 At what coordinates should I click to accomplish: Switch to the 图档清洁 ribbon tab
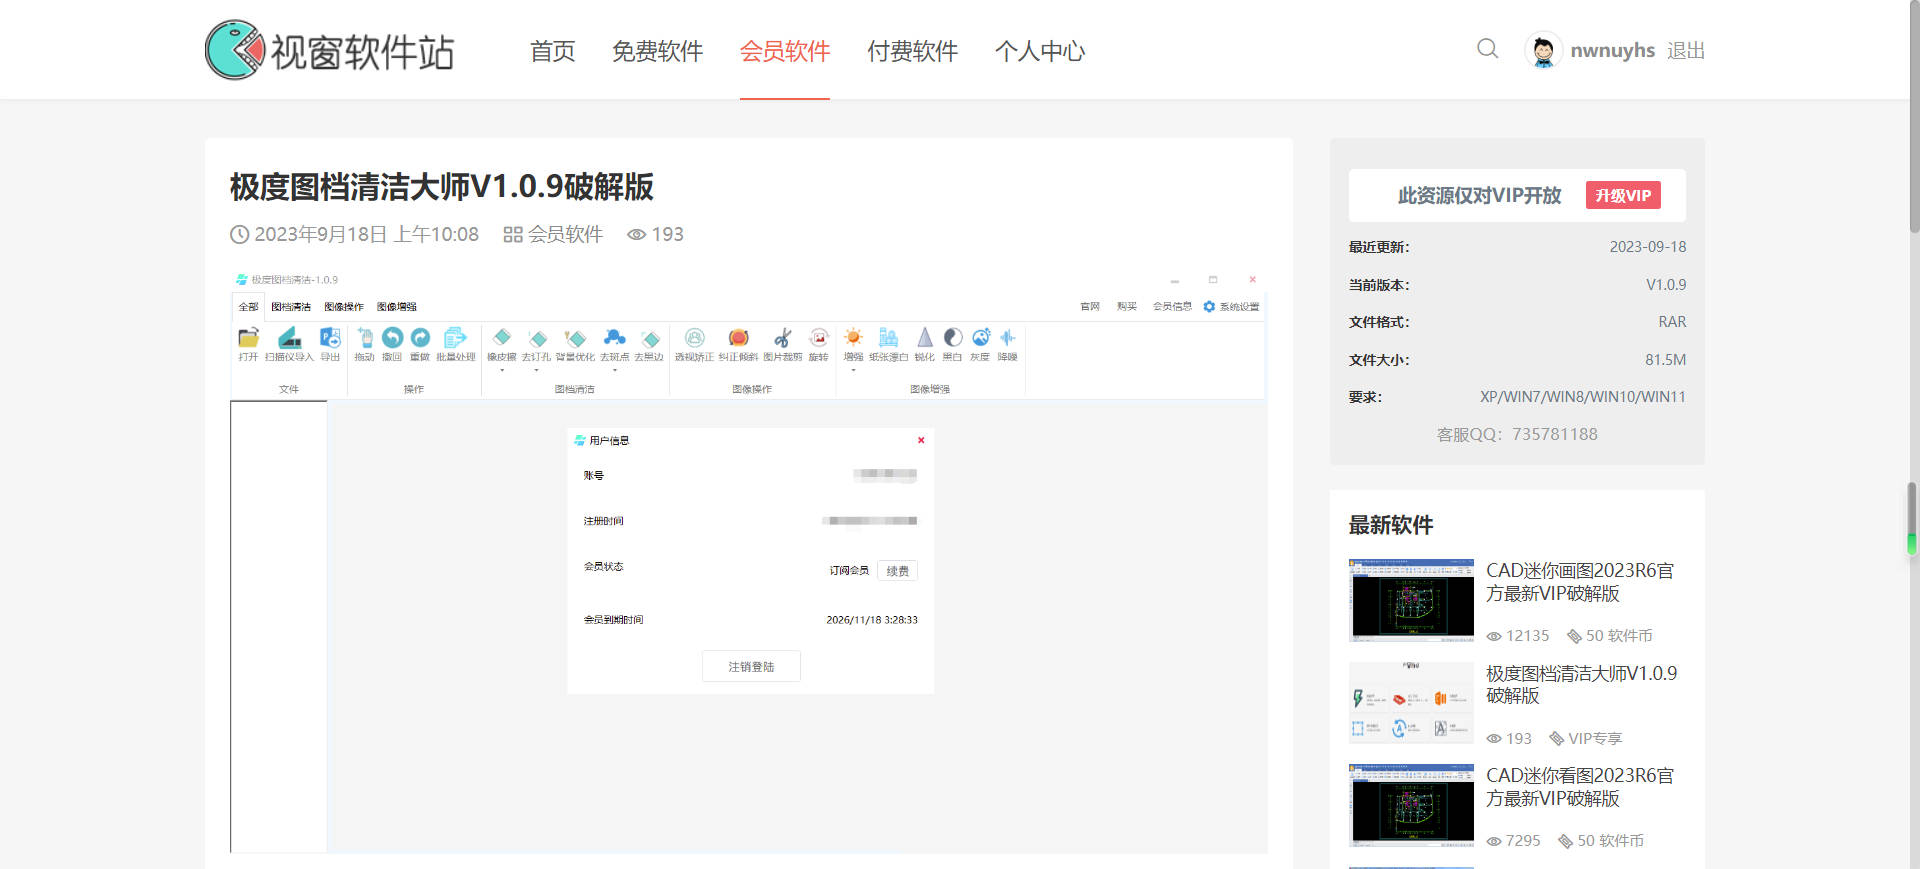(291, 307)
